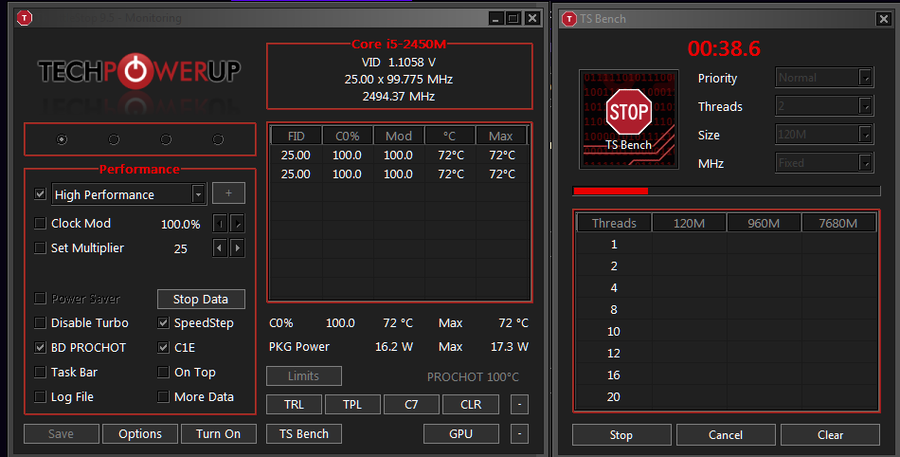Image resolution: width=900 pixels, height=457 pixels.
Task: Minimize the Monitoring window
Action: coord(496,19)
